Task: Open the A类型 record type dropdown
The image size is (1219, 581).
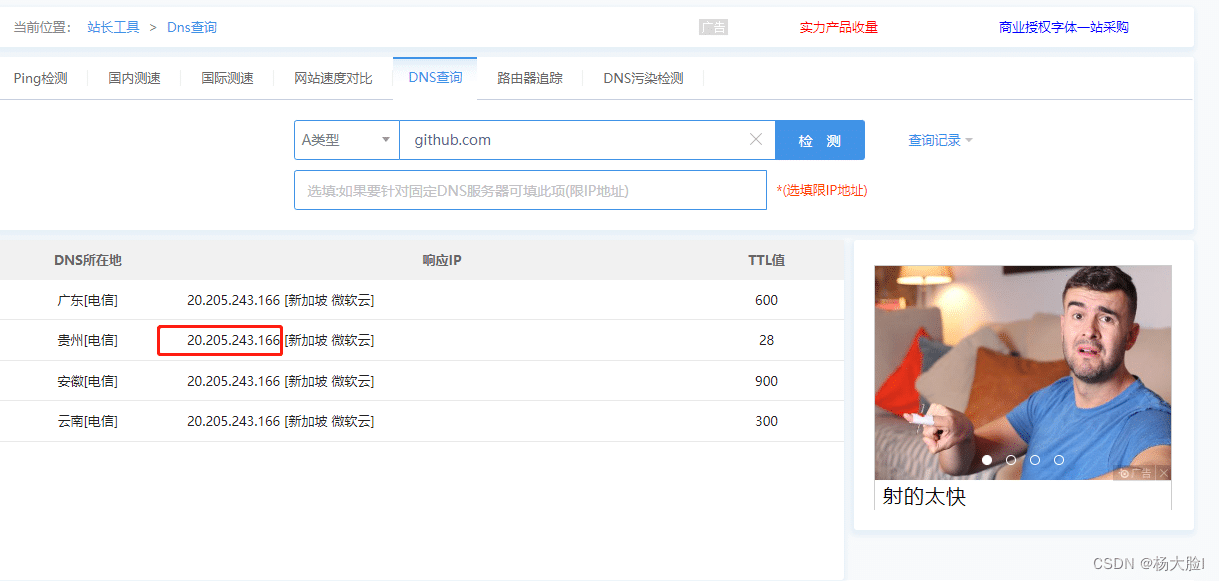Action: 347,140
